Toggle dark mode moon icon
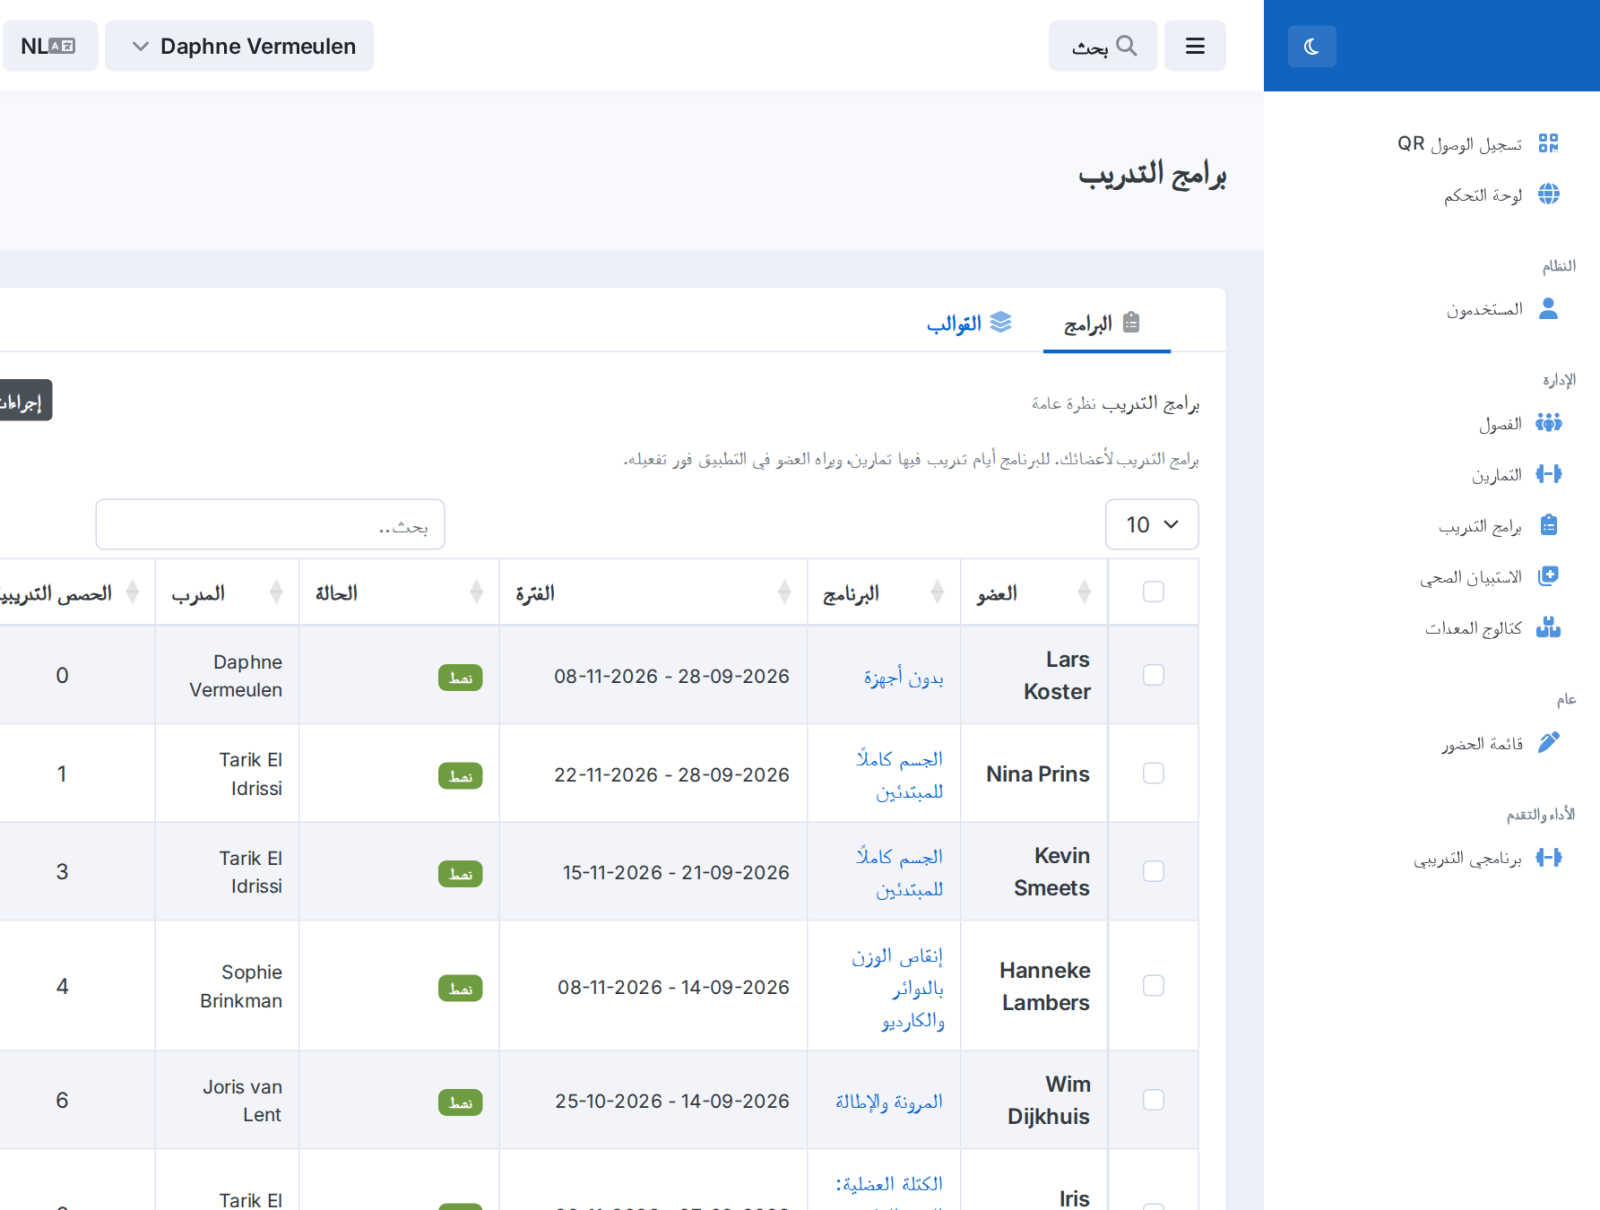This screenshot has width=1600, height=1210. coord(1312,46)
